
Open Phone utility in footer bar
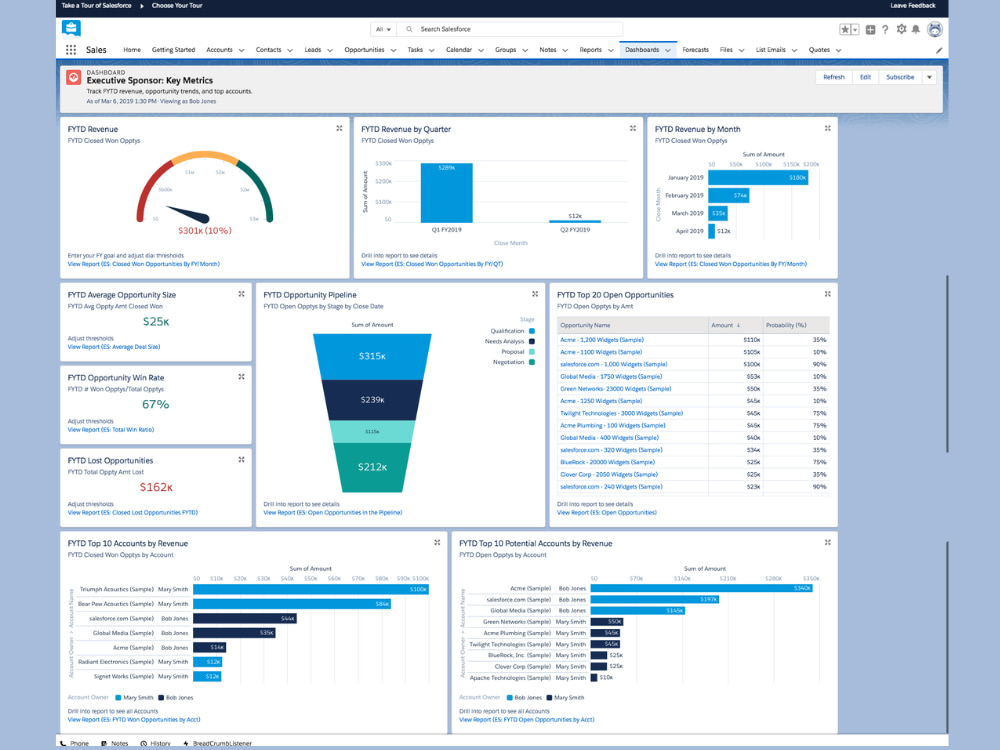[75, 744]
